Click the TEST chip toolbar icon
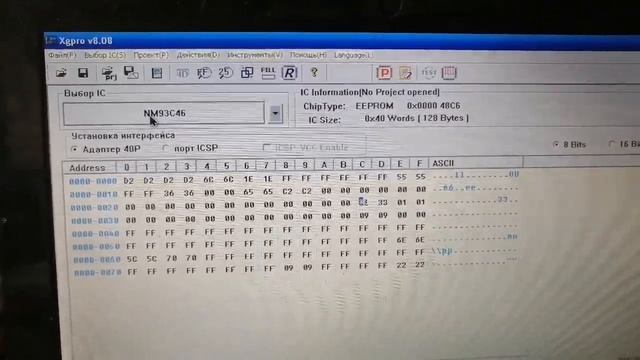Screen dimensions: 640x360 [429, 73]
